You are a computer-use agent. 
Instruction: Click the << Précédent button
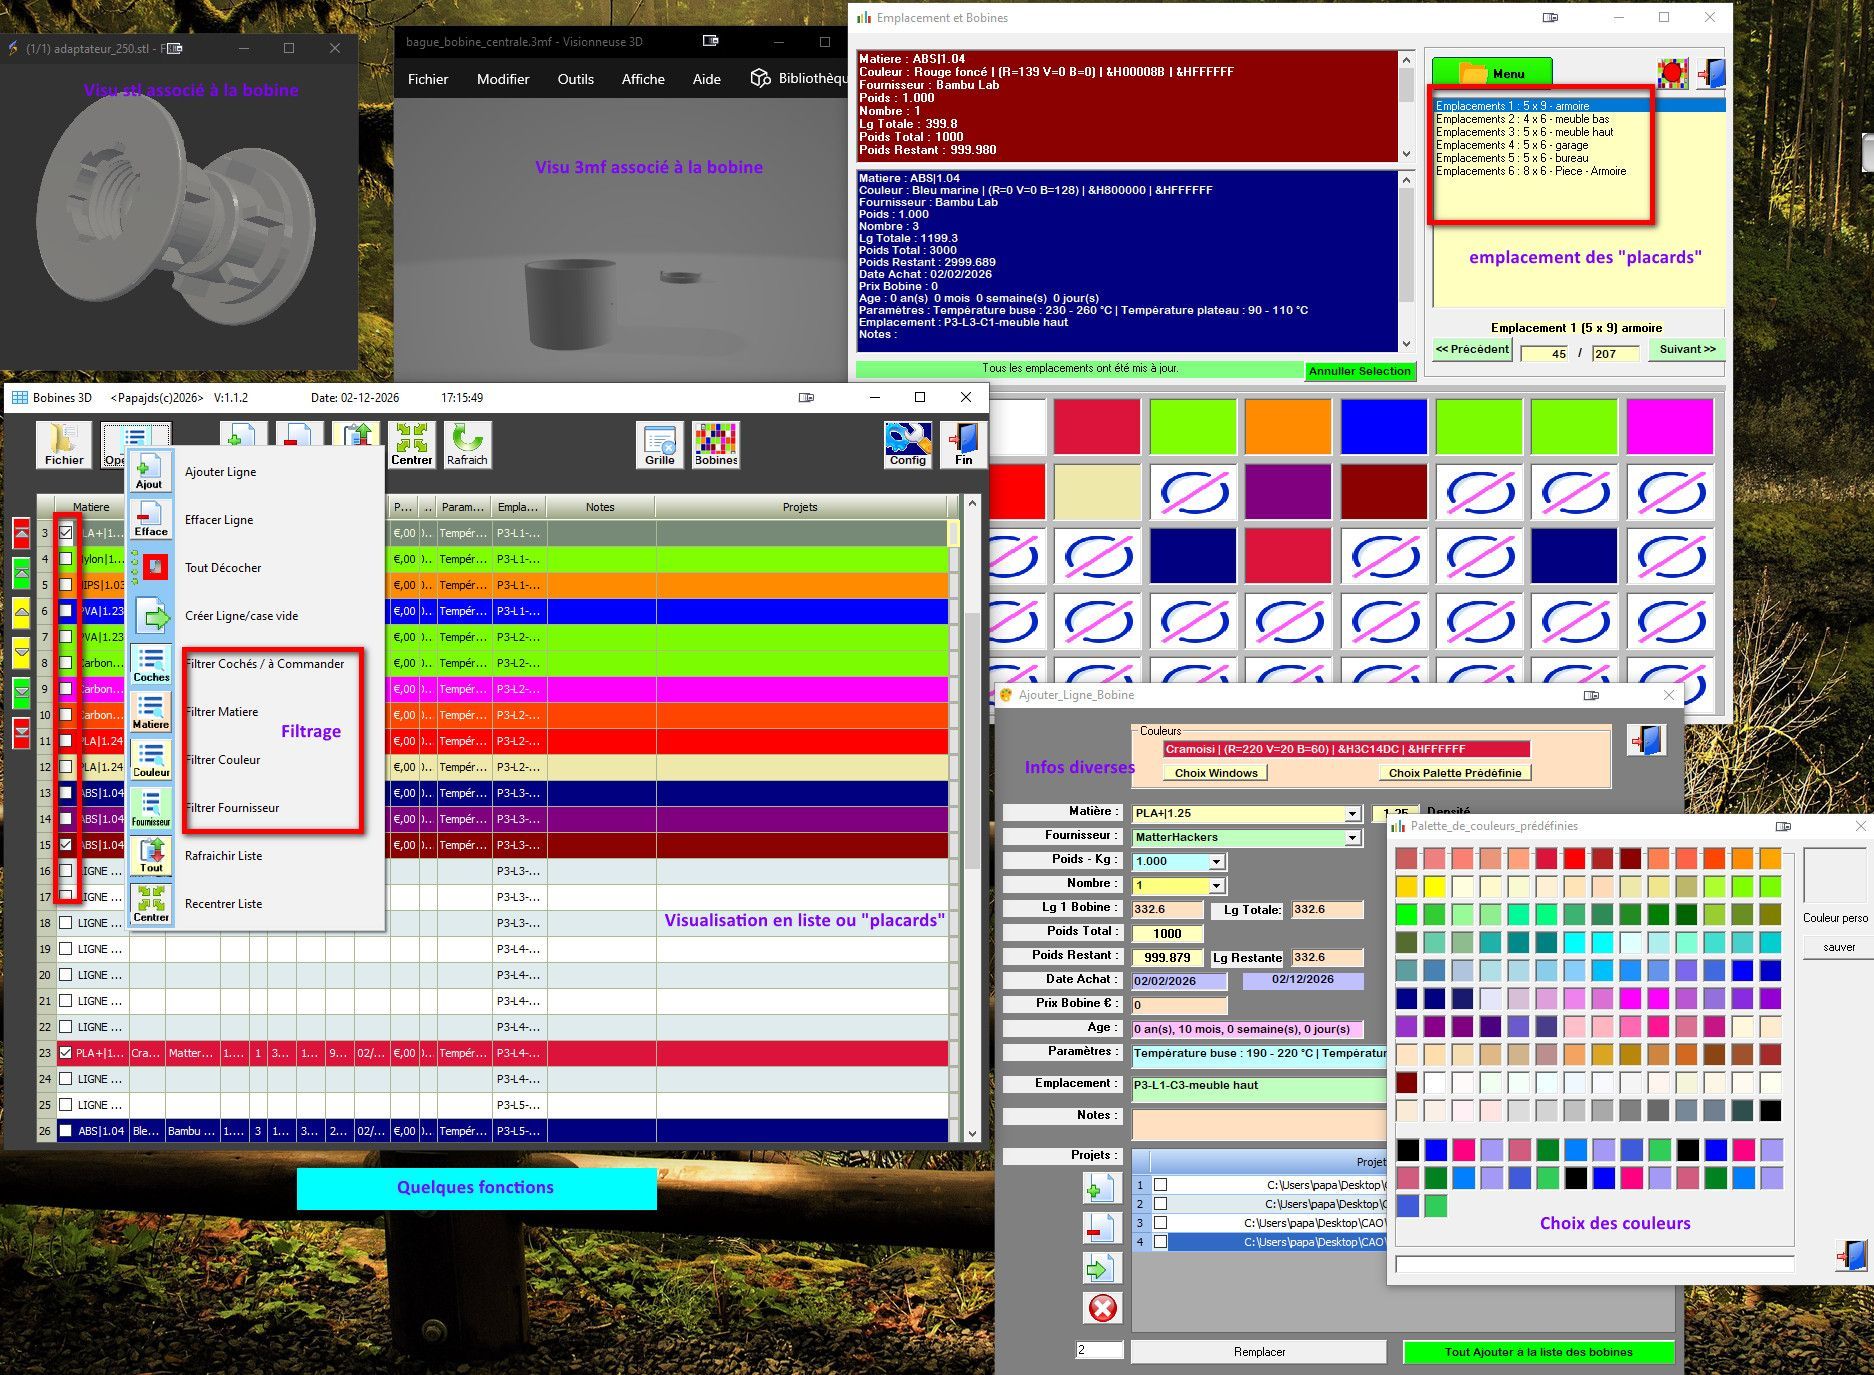point(1472,350)
